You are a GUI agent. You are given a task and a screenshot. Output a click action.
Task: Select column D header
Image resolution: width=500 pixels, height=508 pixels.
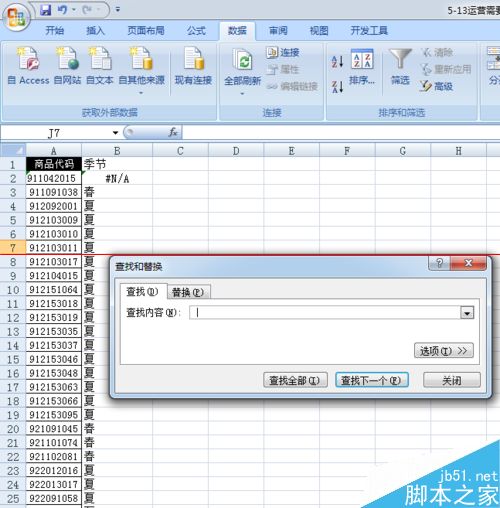236,151
